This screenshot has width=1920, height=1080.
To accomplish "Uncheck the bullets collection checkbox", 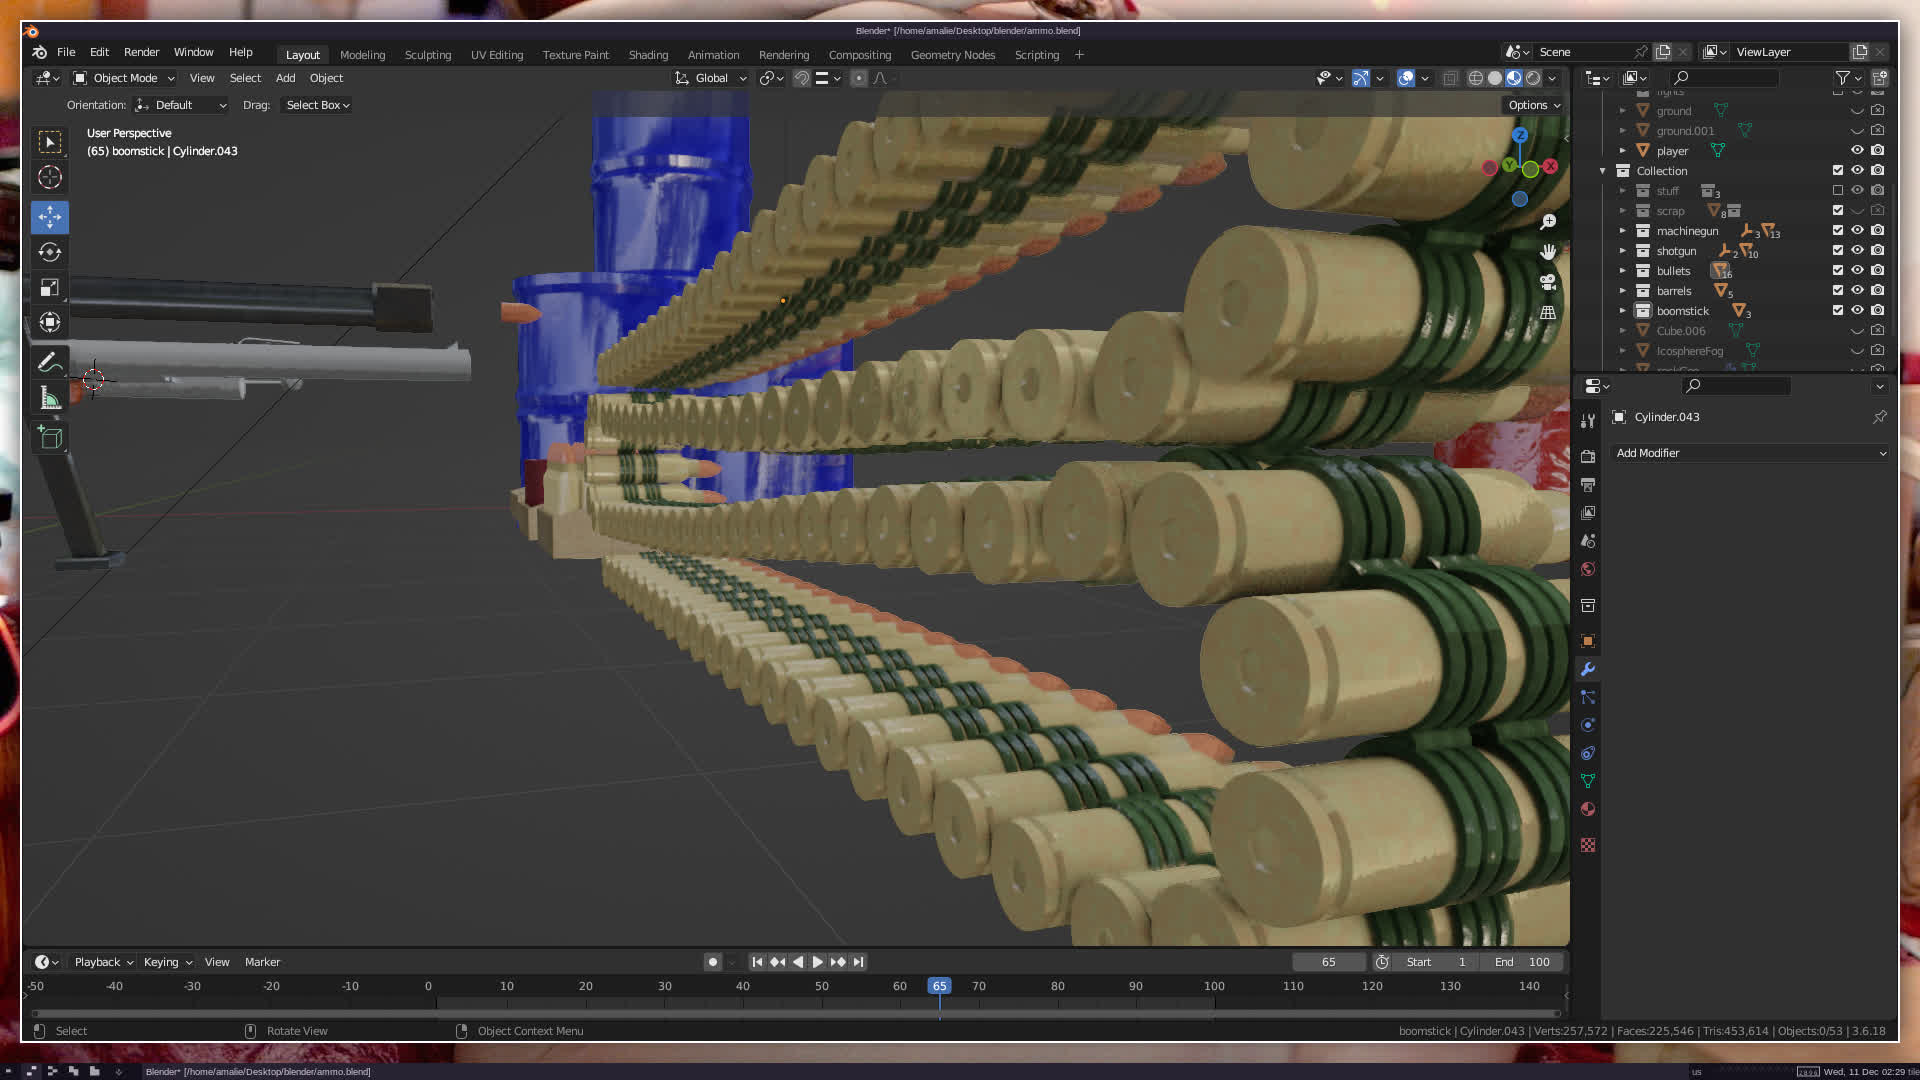I will [1837, 271].
